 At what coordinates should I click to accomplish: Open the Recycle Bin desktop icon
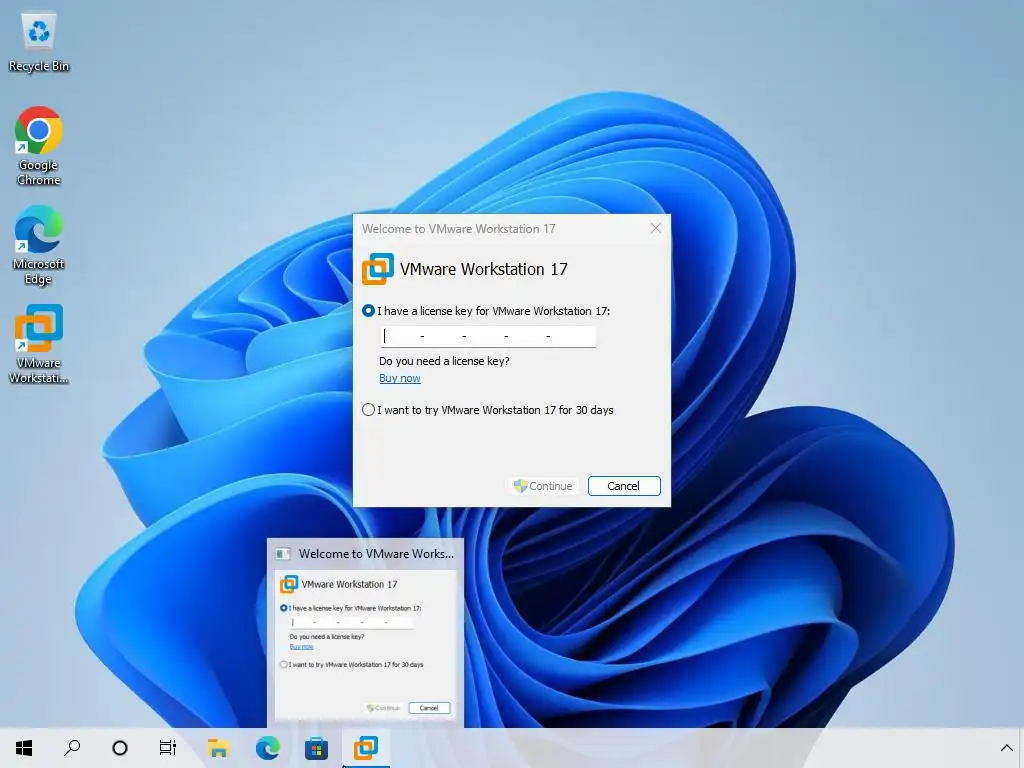click(39, 42)
